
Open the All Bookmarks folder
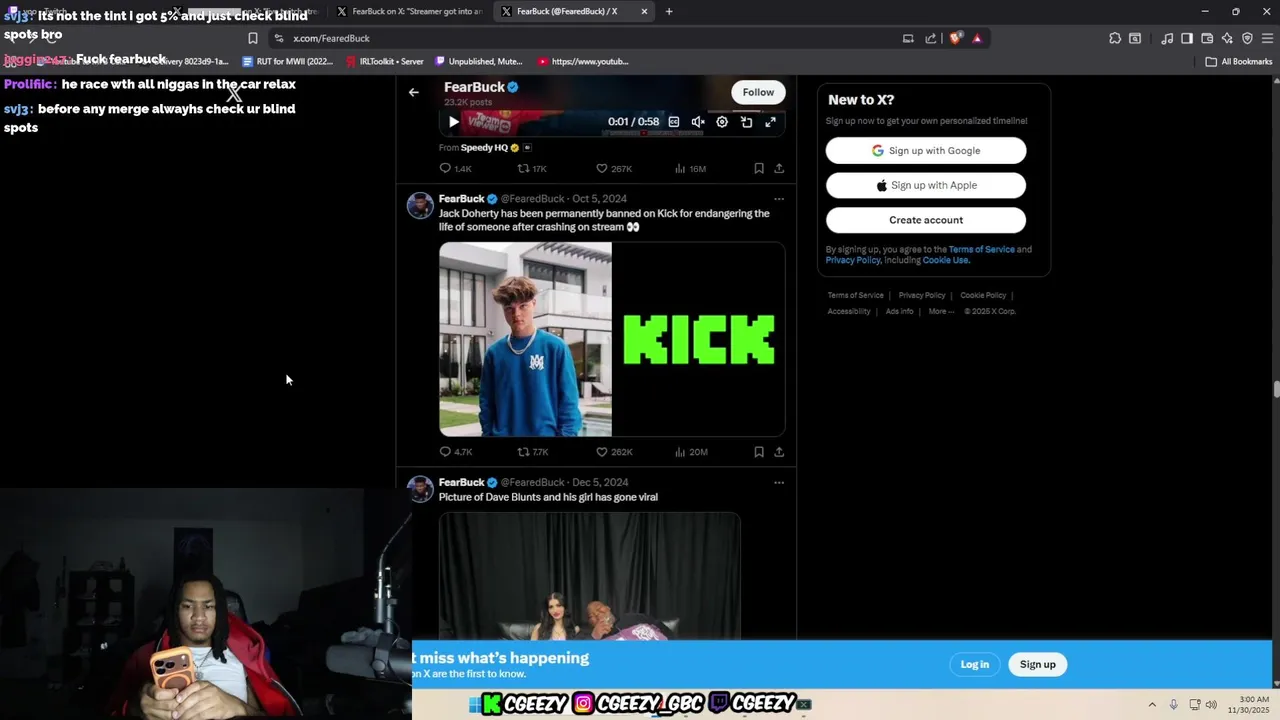(x=1239, y=62)
